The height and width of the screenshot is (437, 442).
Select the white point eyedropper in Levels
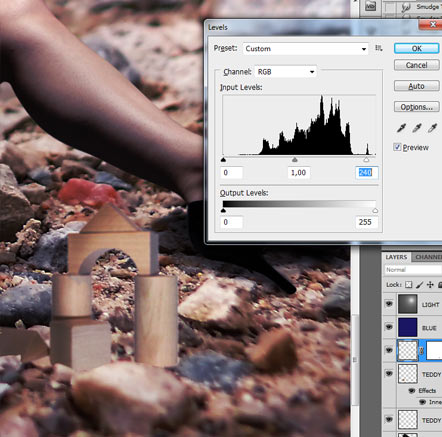[x=432, y=128]
